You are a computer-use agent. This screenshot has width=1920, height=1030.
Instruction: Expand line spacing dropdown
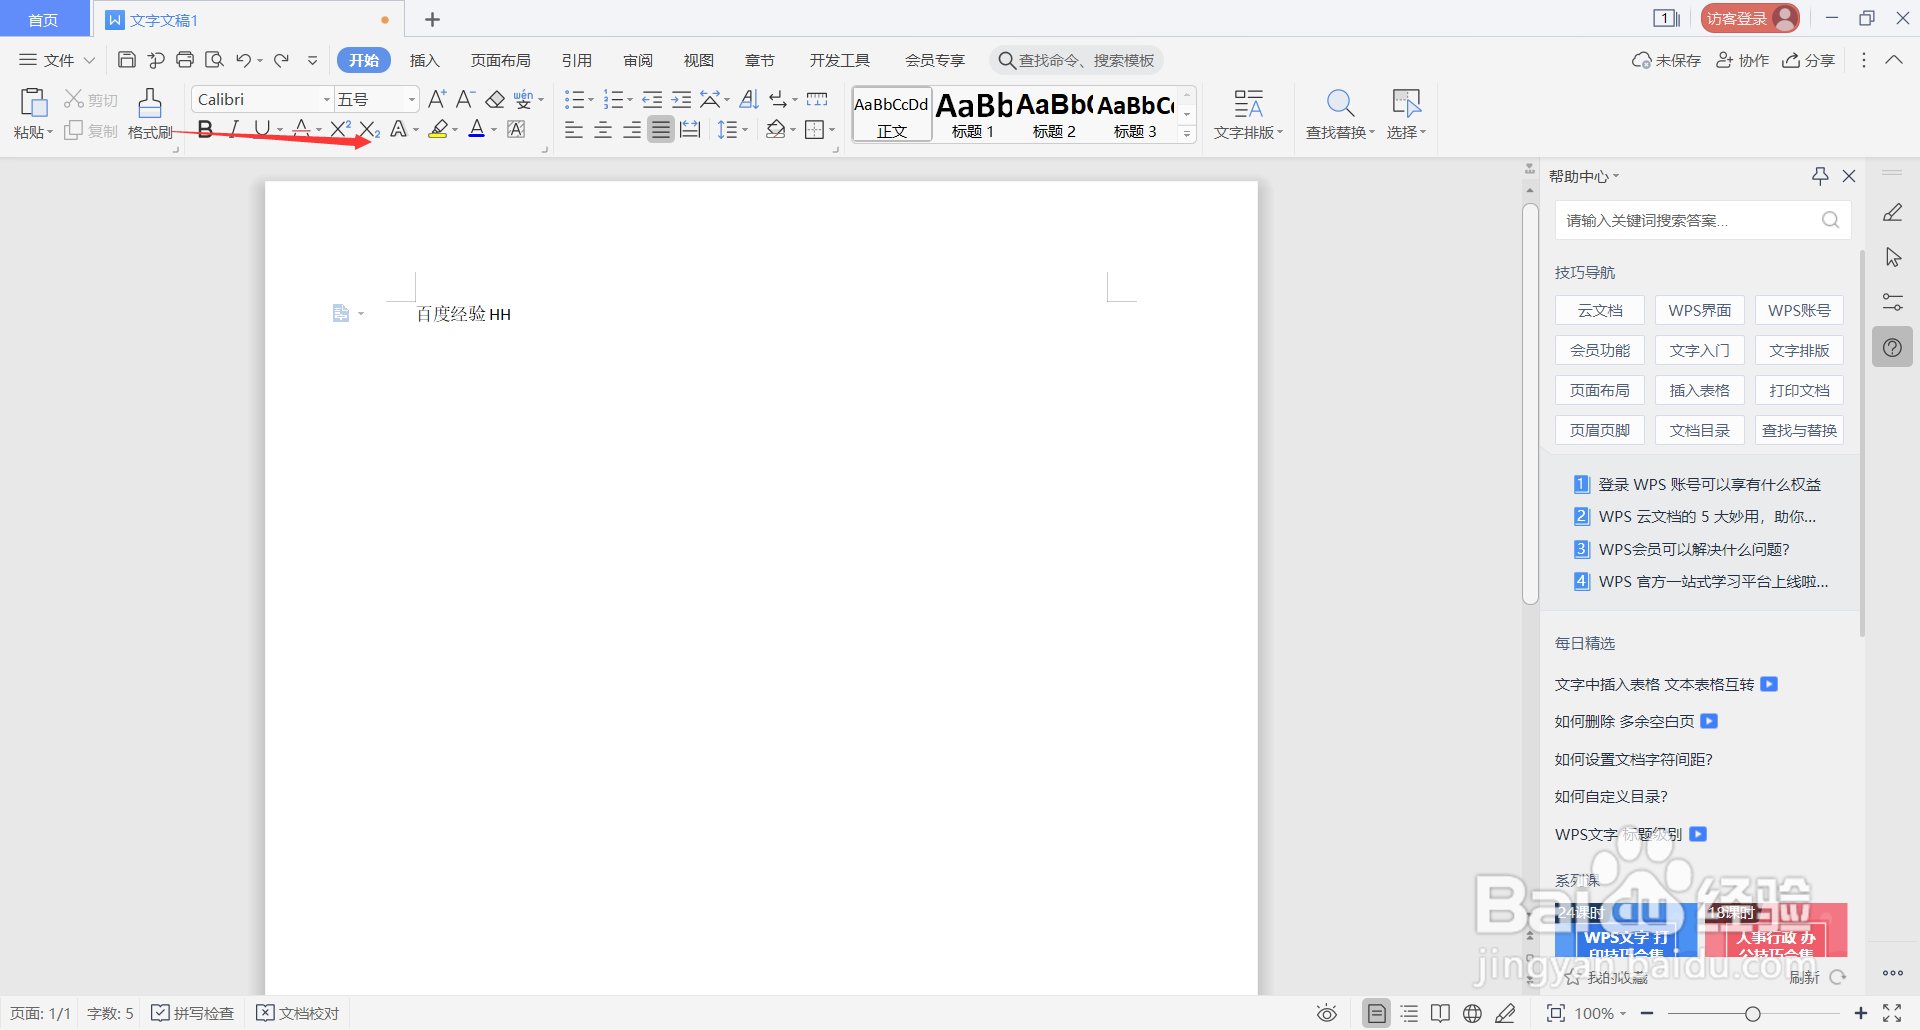tap(745, 130)
